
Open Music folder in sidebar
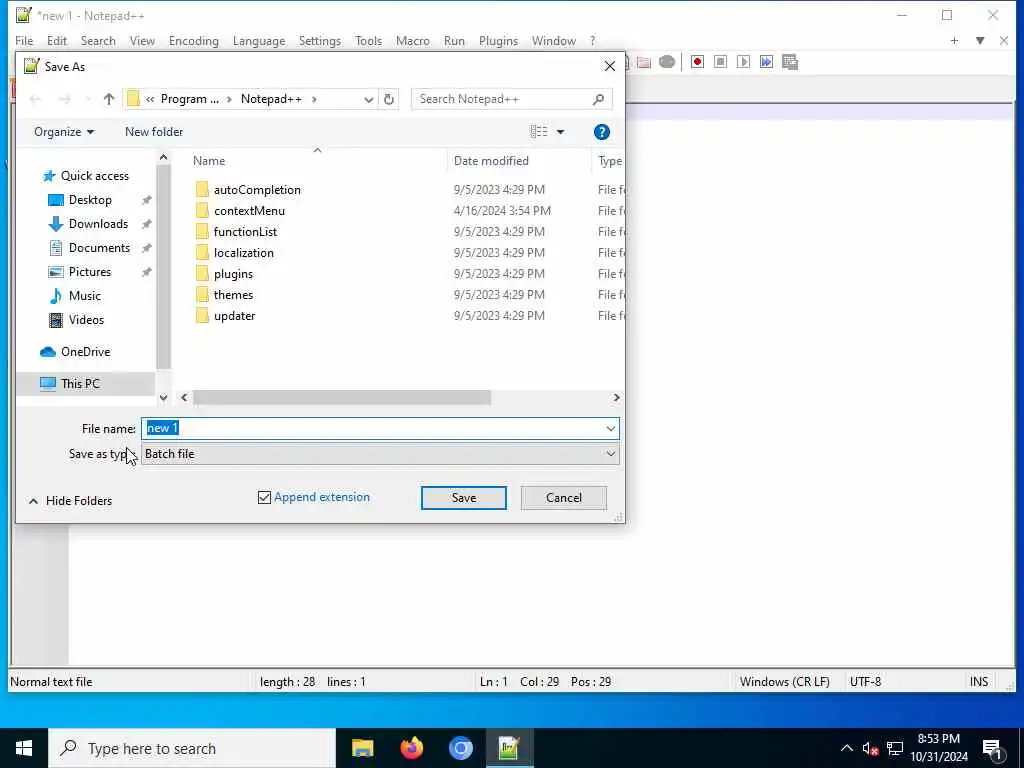pos(84,296)
